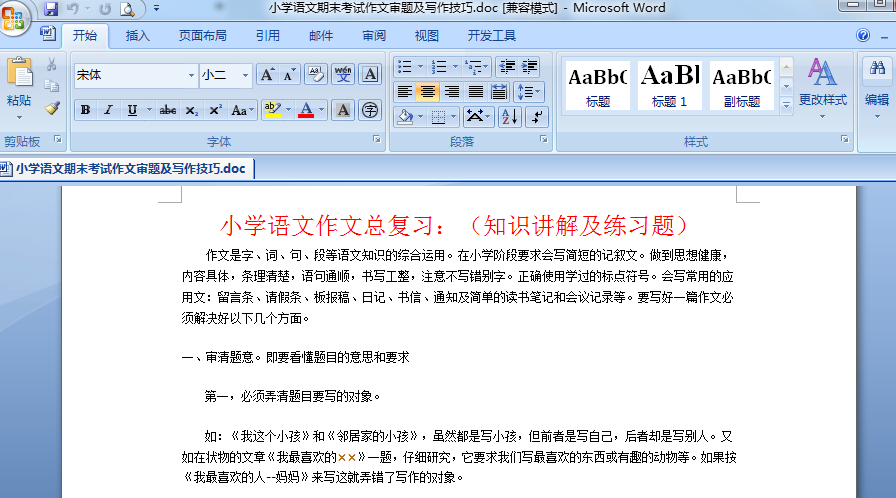This screenshot has height=498, width=896.
Task: Increase paragraph indent
Action: (529, 67)
